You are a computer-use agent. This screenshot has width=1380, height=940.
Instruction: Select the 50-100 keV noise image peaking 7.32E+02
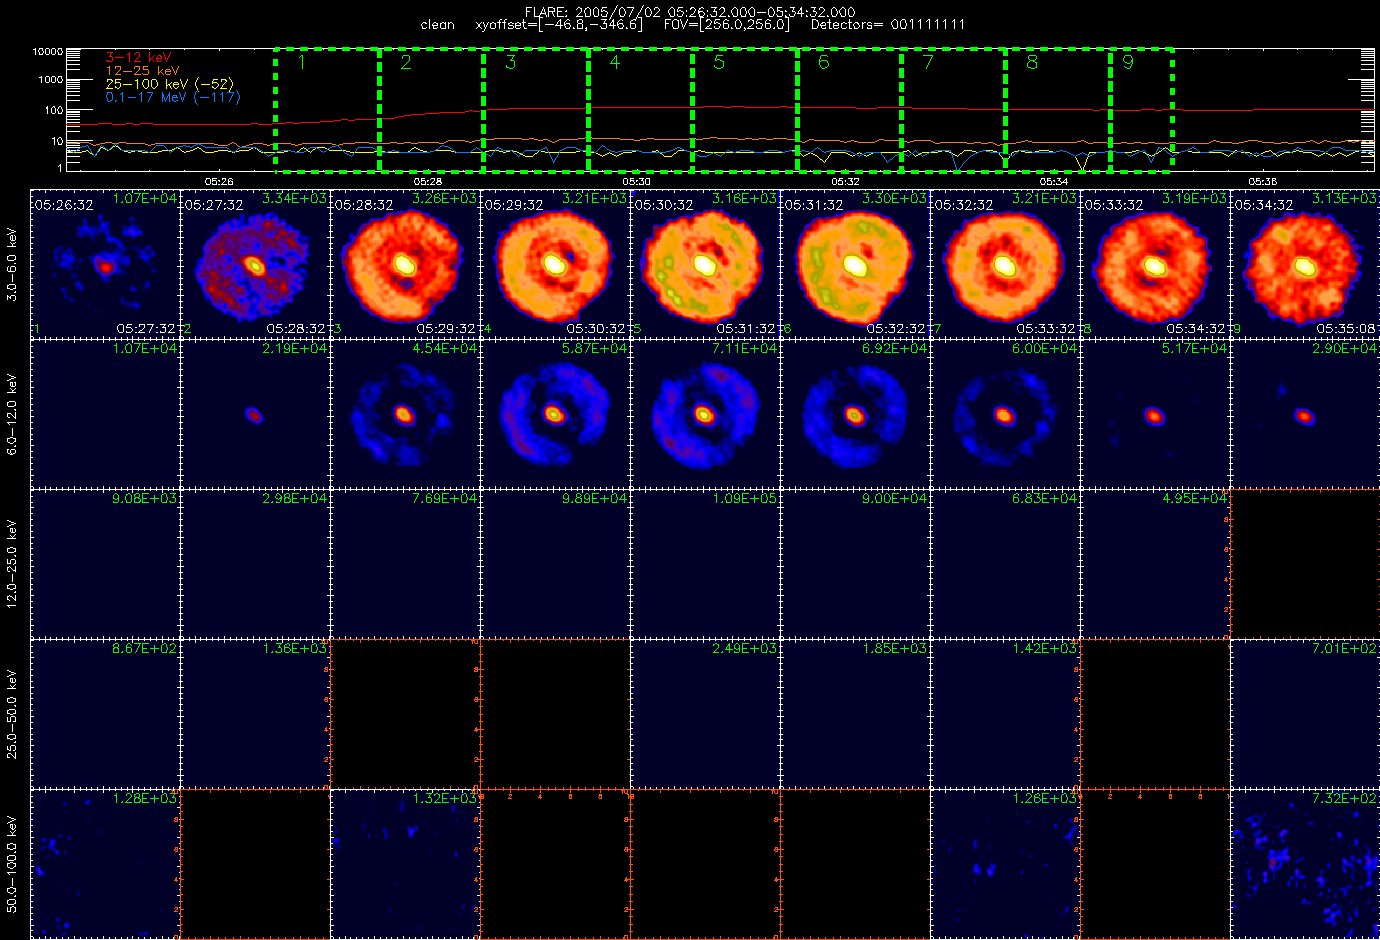[x=1305, y=863]
